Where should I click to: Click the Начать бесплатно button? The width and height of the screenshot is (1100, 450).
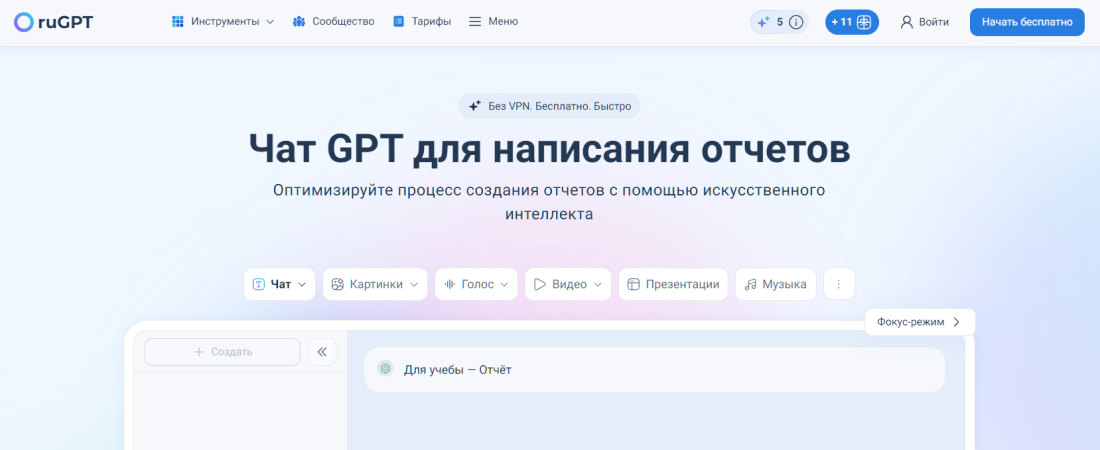pyautogui.click(x=1026, y=22)
